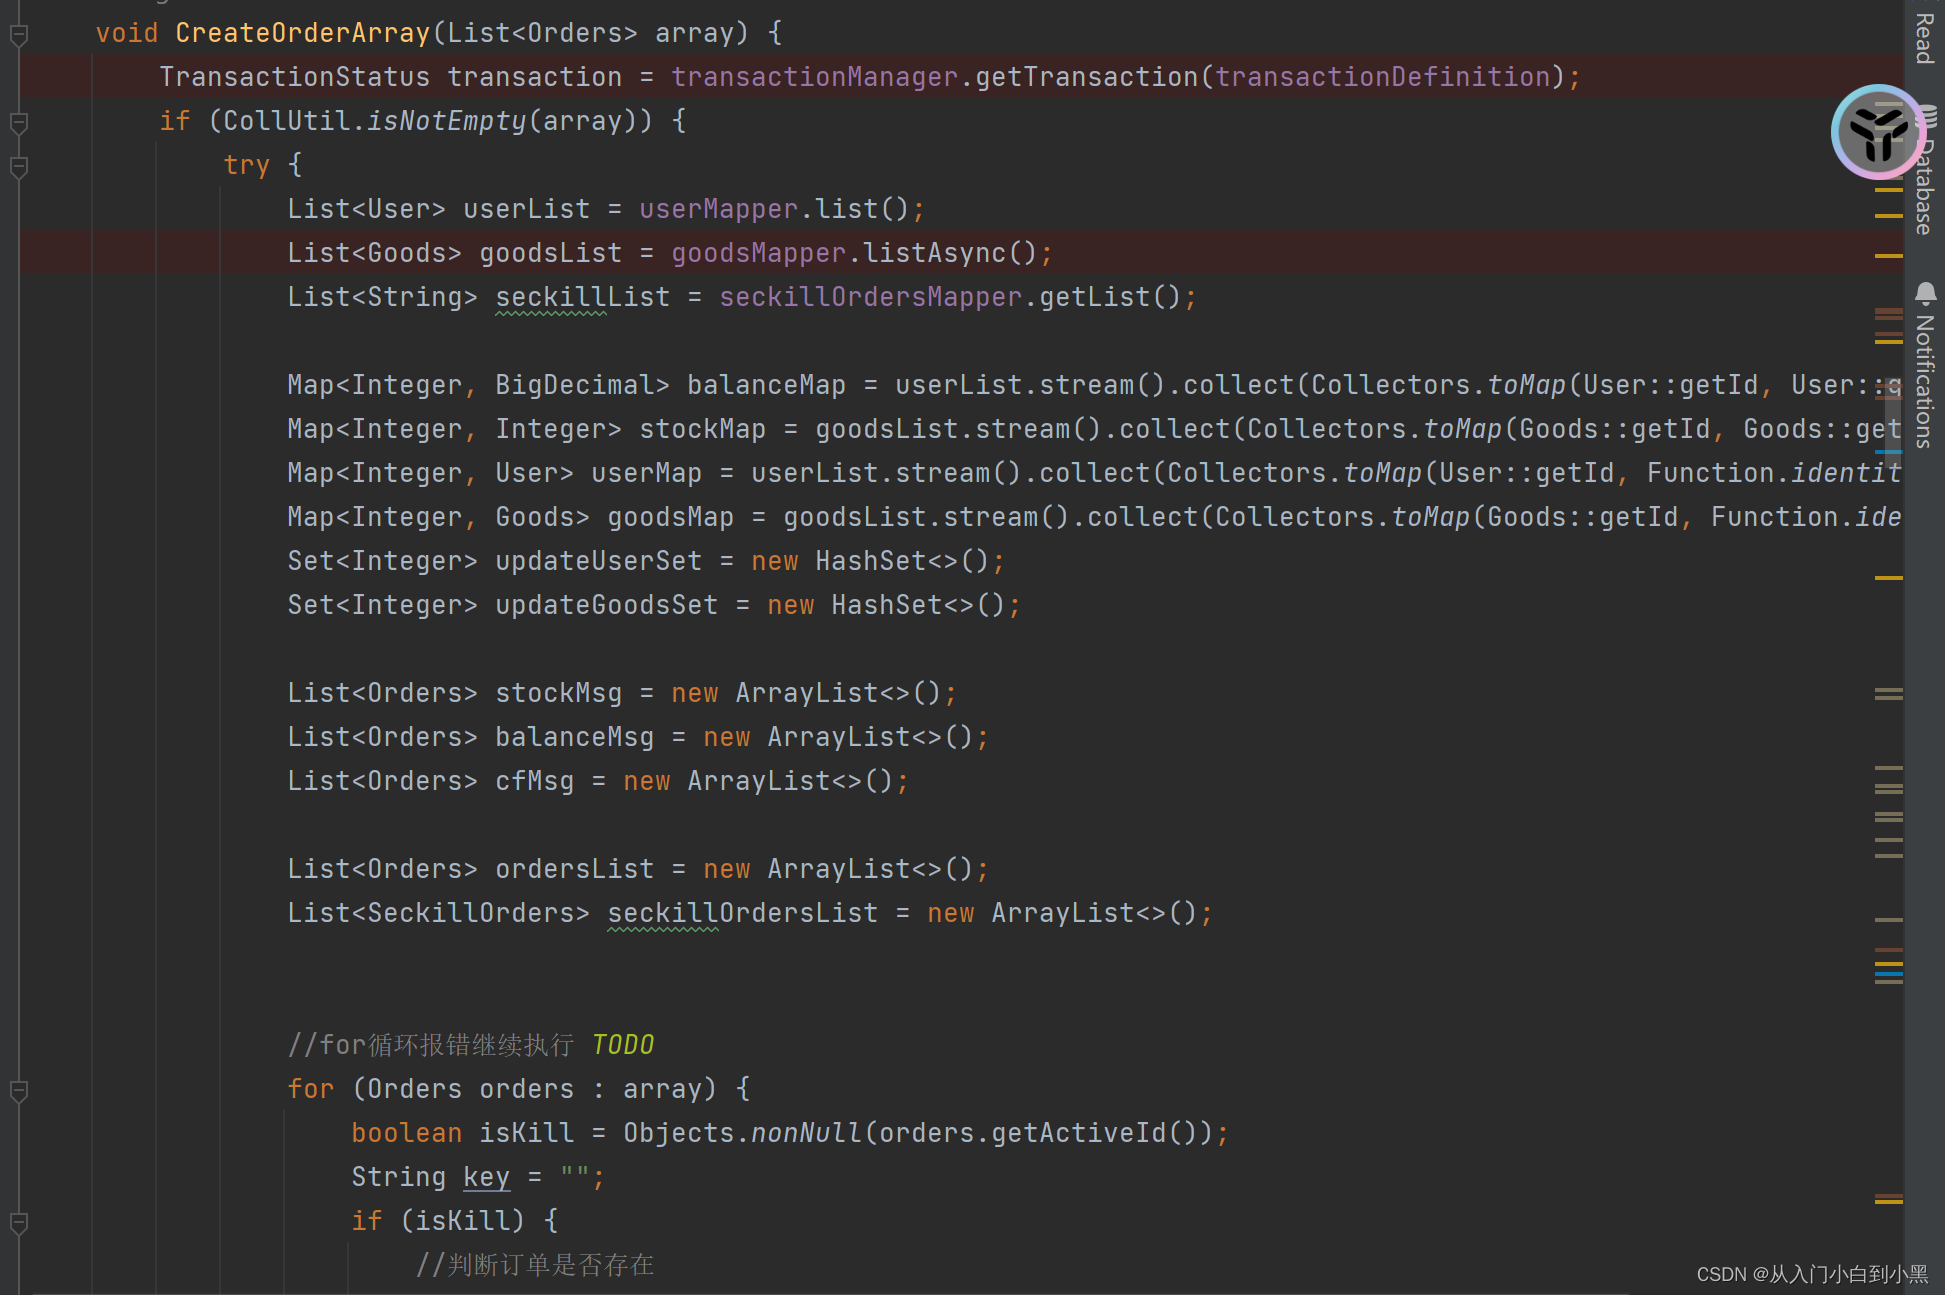The width and height of the screenshot is (1945, 1295).
Task: Click the updateGoodsSet variable name
Action: [x=607, y=605]
